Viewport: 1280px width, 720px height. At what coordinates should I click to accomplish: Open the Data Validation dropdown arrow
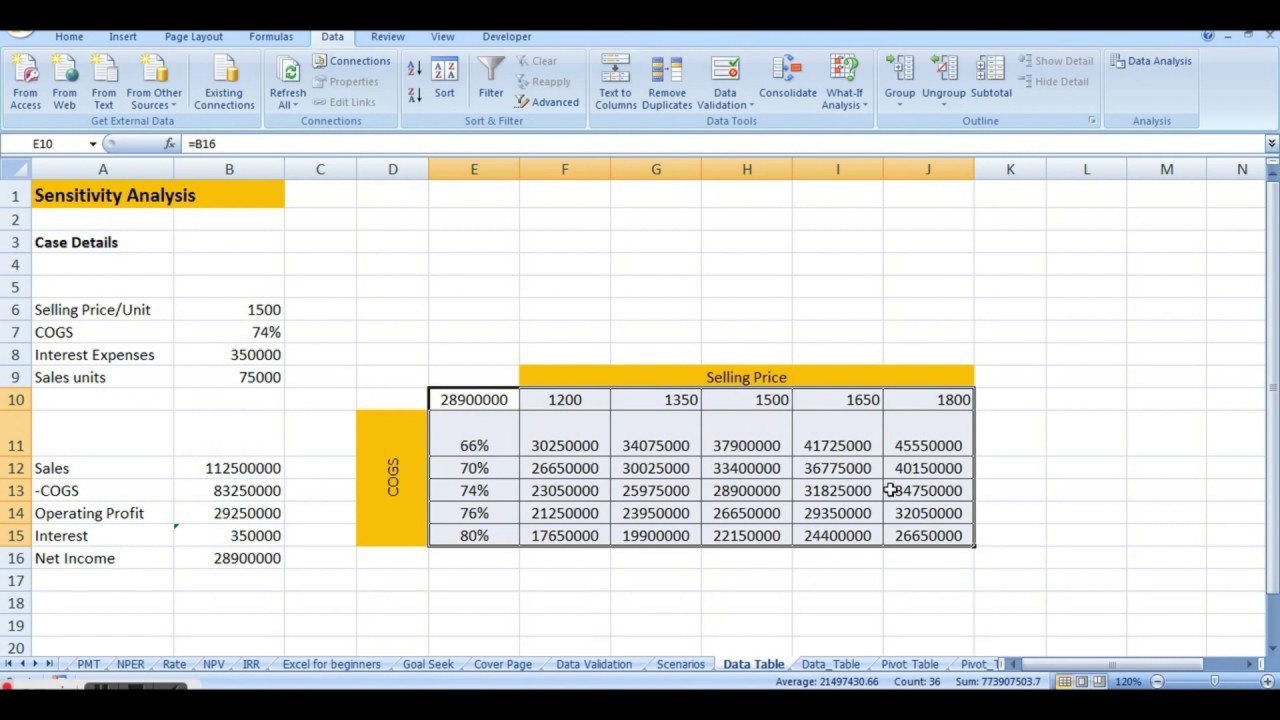tap(751, 106)
